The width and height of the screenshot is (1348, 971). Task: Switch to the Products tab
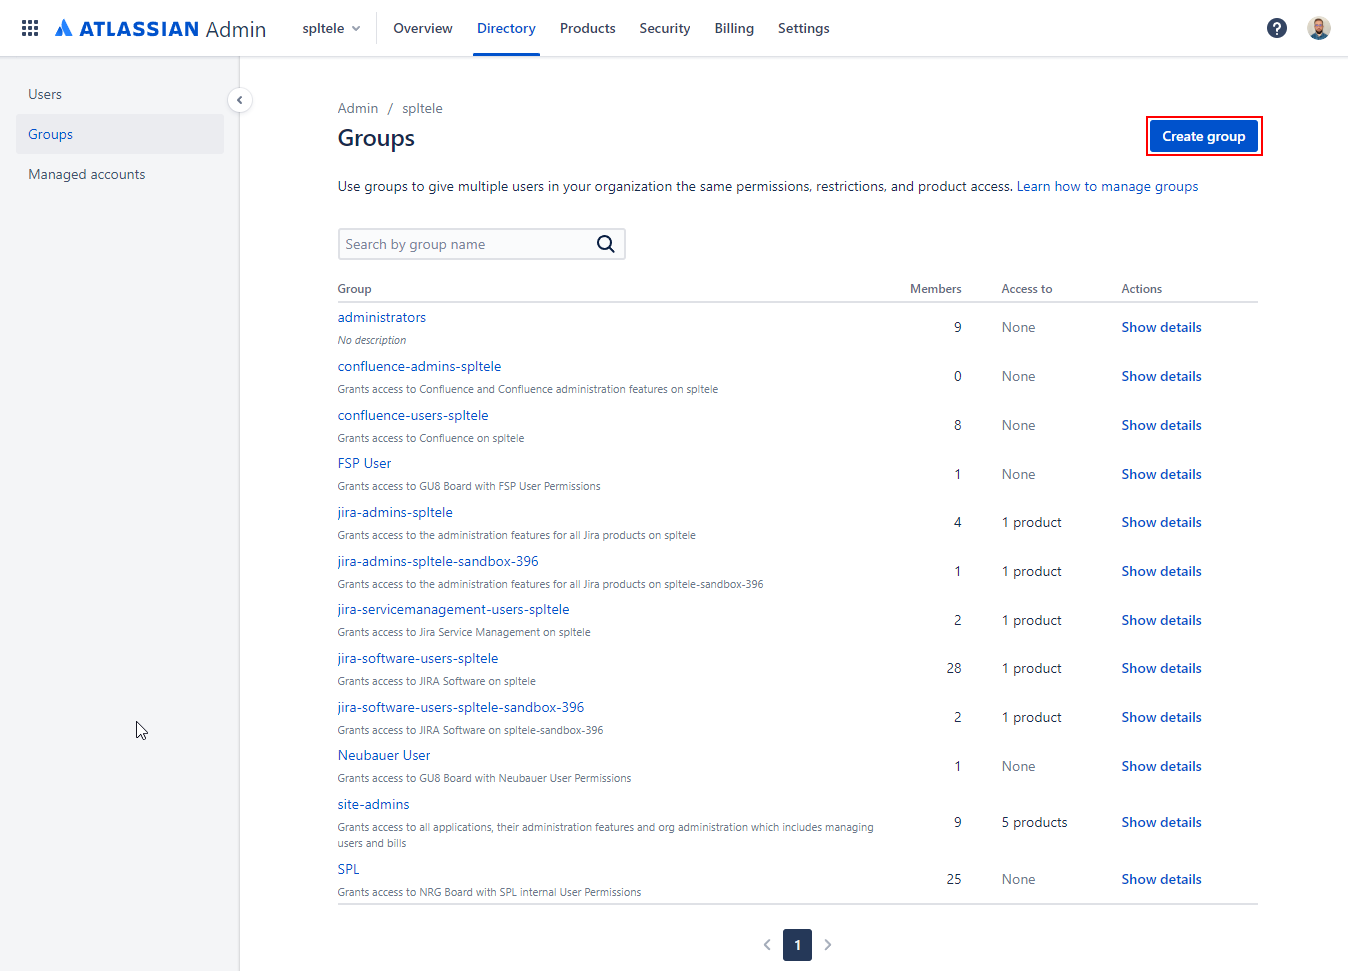[x=587, y=28]
